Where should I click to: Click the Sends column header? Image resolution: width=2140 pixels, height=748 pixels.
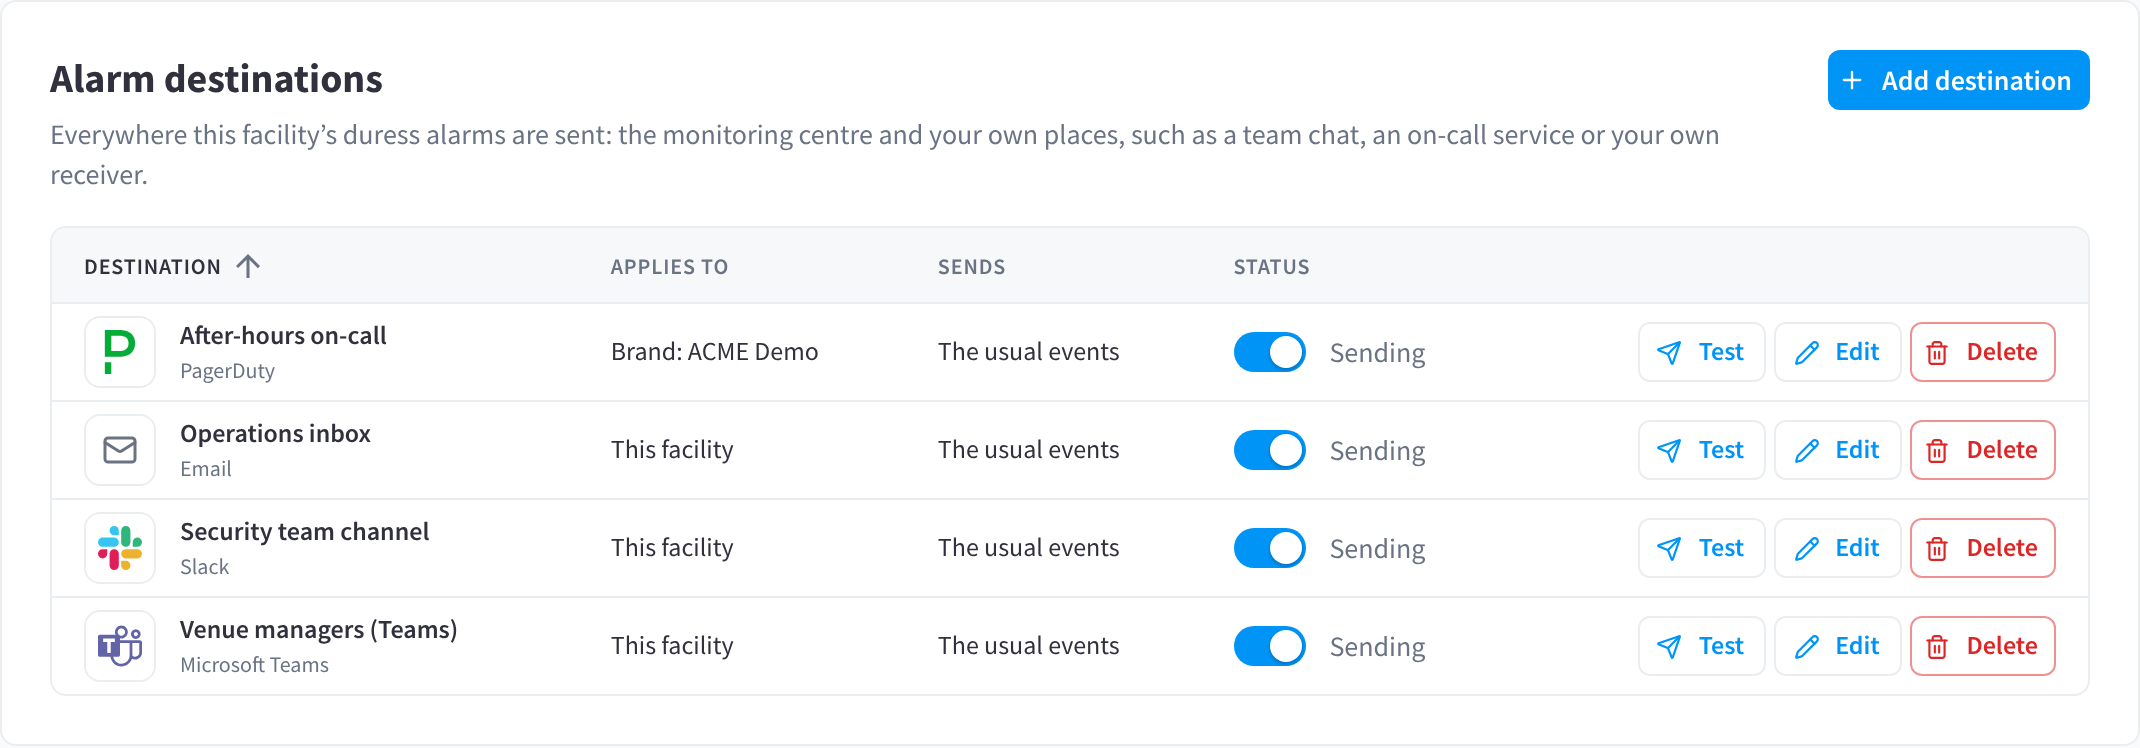tap(971, 267)
